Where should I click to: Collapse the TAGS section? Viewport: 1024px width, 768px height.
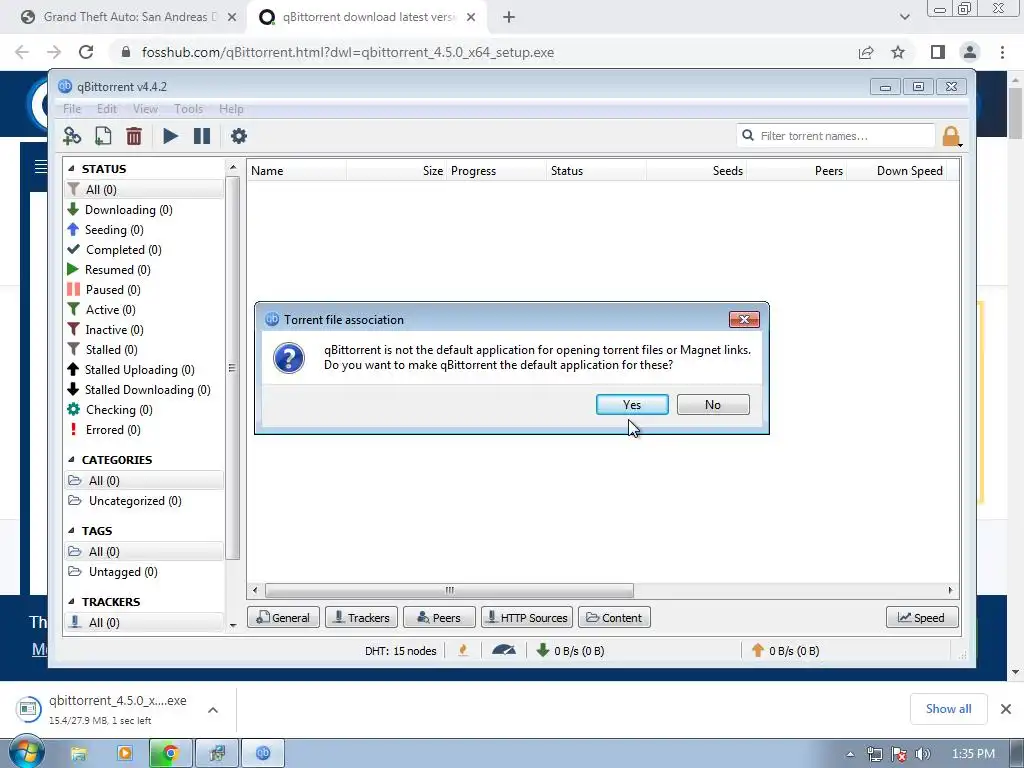tap(71, 531)
